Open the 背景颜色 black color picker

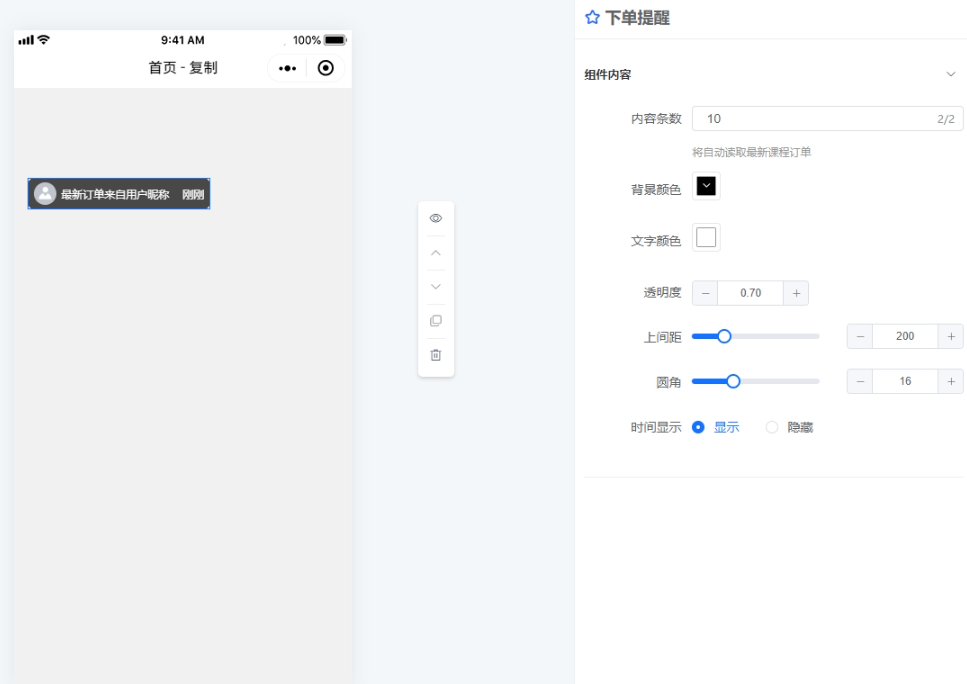(706, 186)
